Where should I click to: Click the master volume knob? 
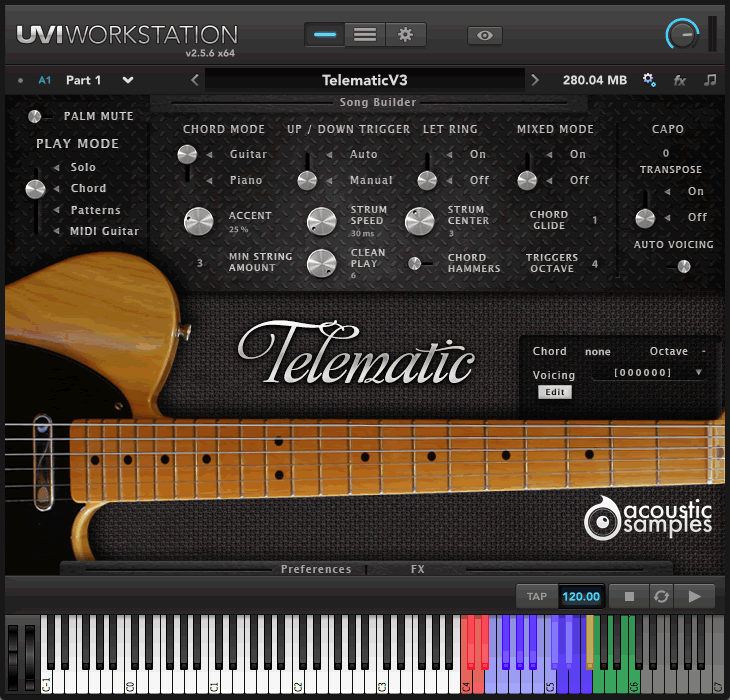click(x=682, y=34)
